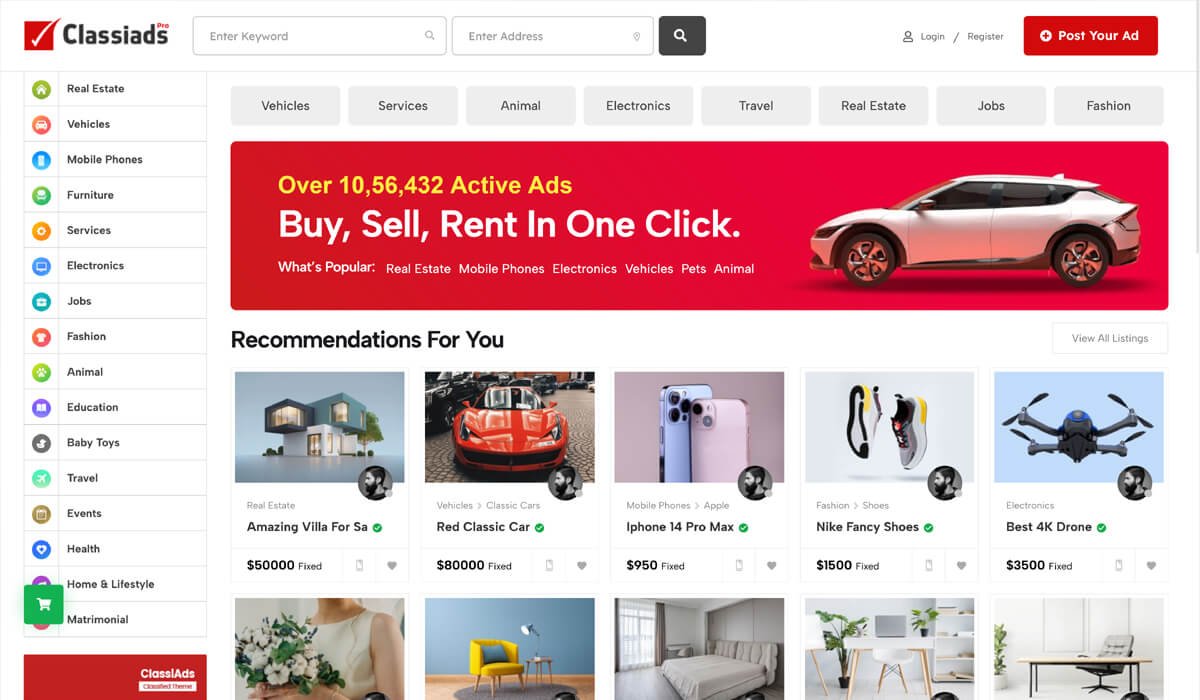Select the Travel category tab
This screenshot has height=700, width=1200.
pos(756,106)
